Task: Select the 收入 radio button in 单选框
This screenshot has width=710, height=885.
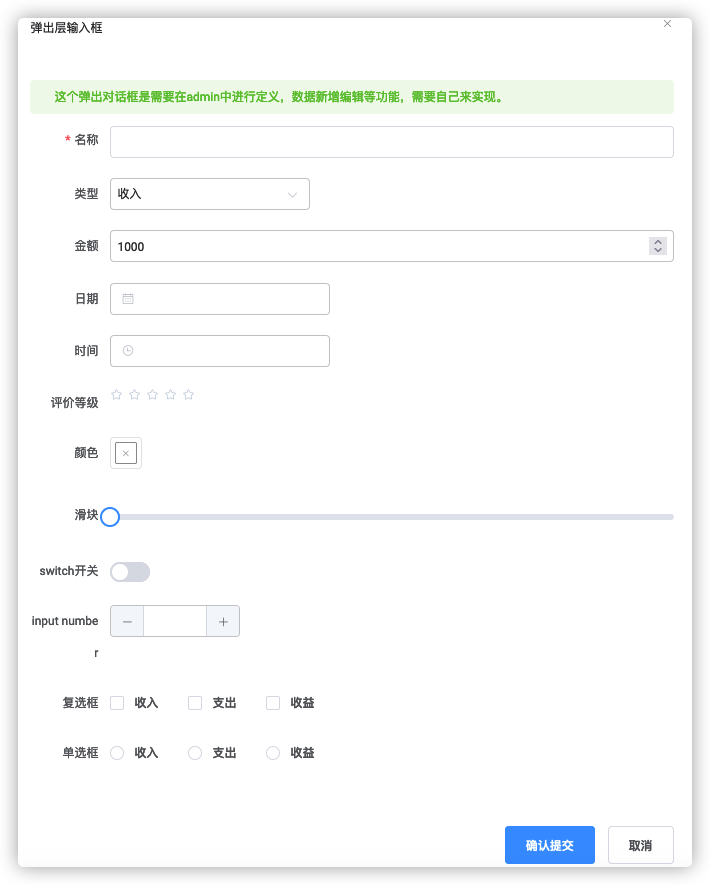Action: coord(117,753)
